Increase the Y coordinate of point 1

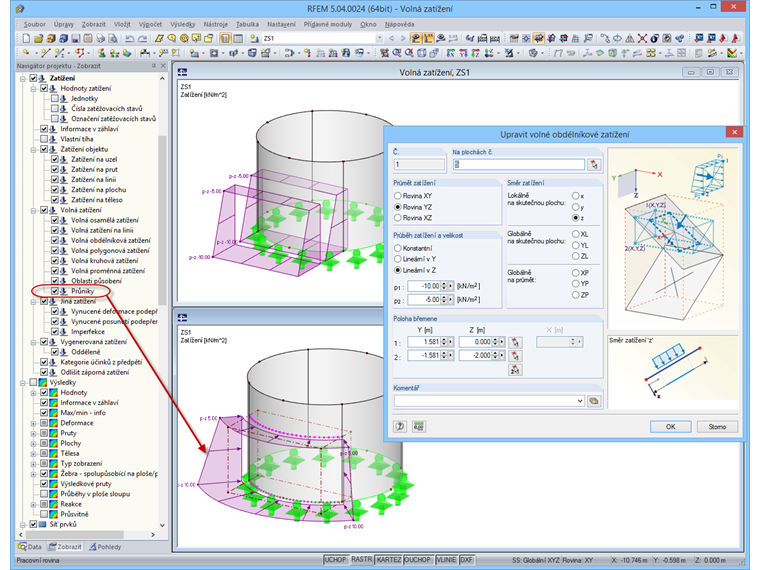444,340
